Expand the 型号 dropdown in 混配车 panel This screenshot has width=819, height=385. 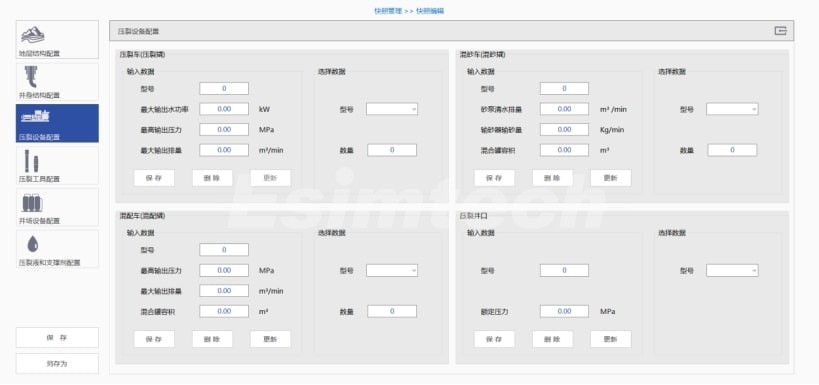392,271
